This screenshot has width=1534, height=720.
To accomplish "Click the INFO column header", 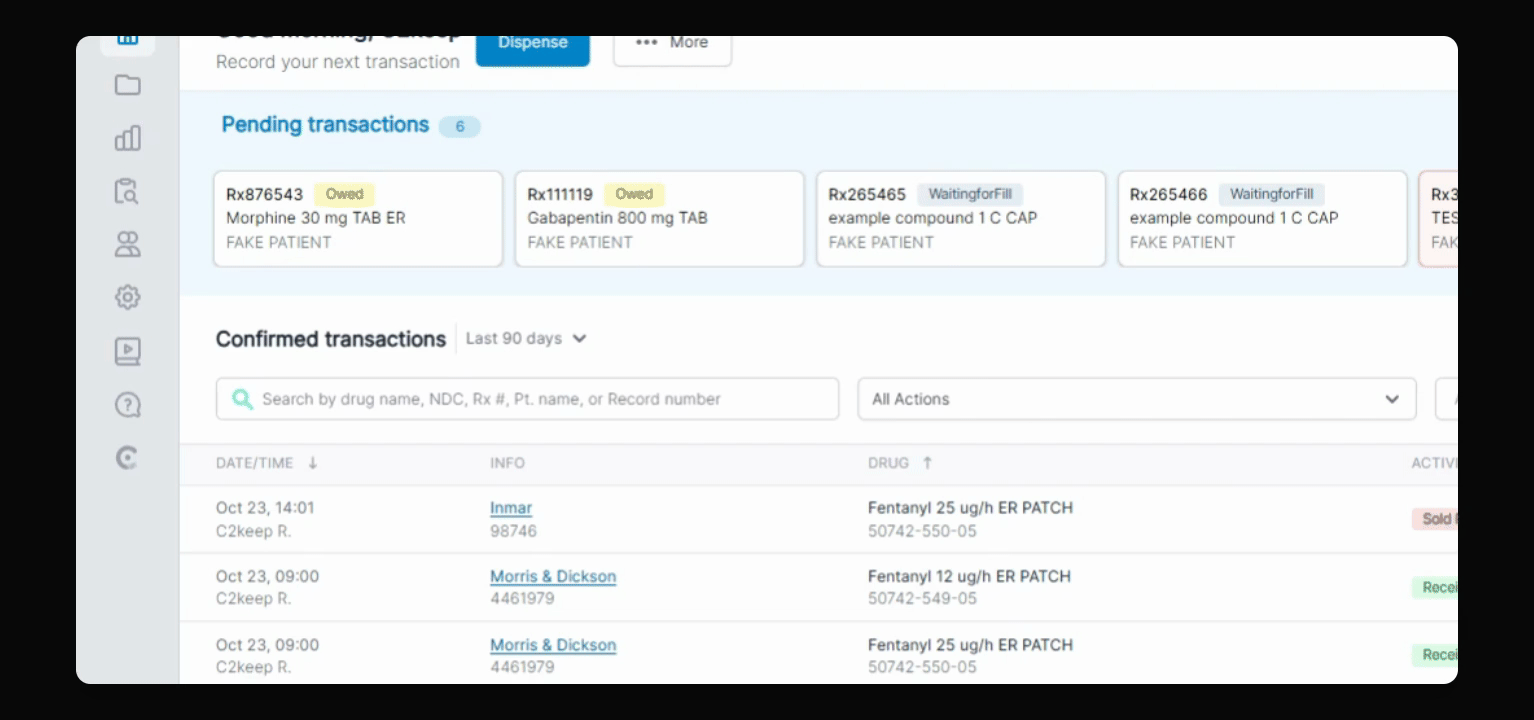I will [507, 463].
